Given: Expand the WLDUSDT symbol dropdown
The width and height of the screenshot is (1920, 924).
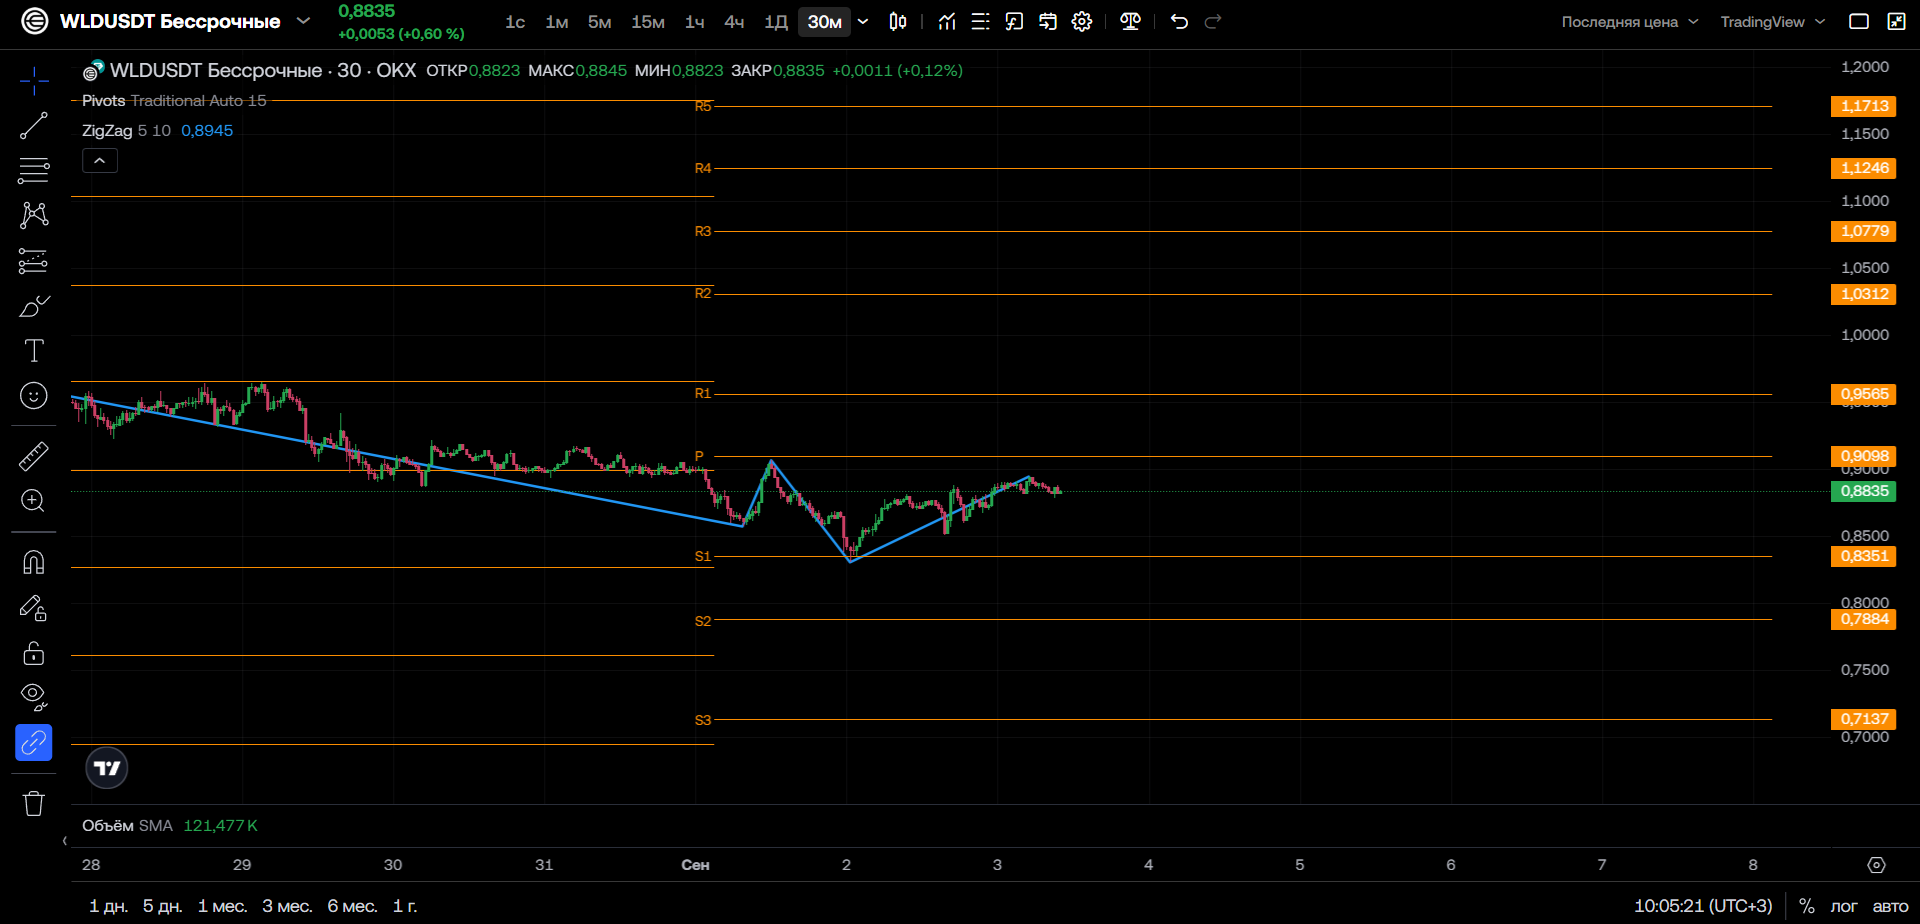Looking at the screenshot, I should pos(304,21).
